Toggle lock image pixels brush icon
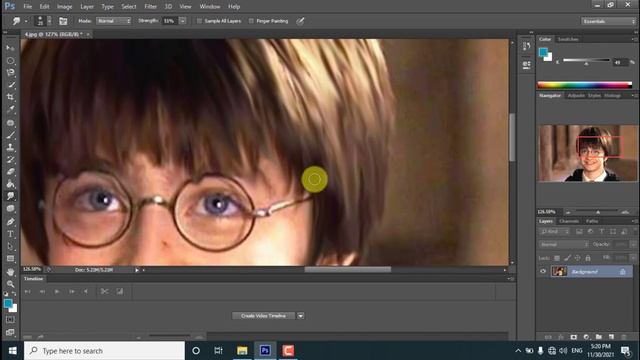 567,258
